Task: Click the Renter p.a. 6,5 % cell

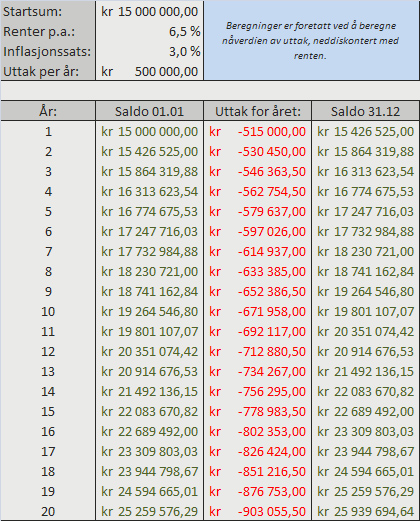Action: point(149,31)
